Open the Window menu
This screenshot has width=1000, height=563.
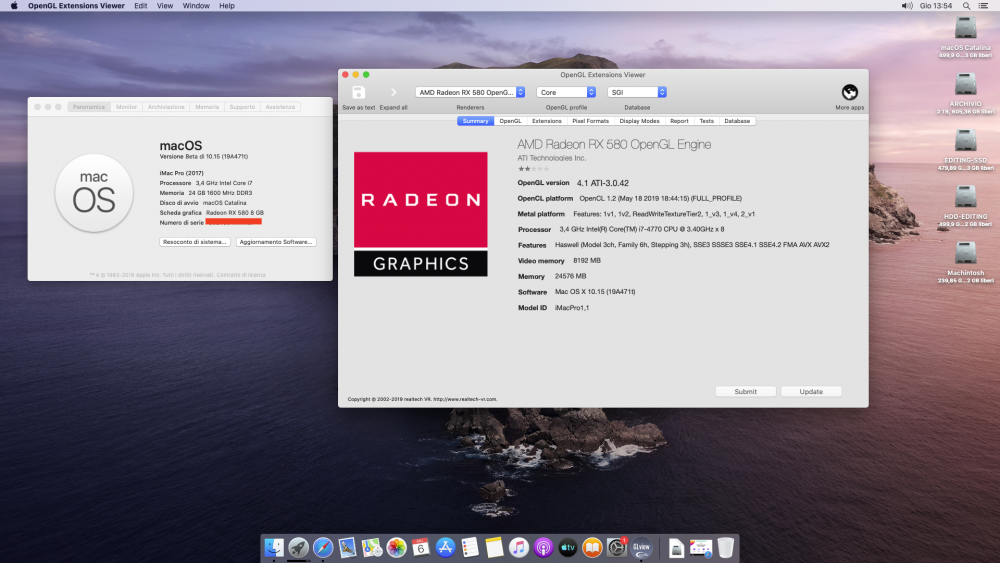click(x=196, y=6)
